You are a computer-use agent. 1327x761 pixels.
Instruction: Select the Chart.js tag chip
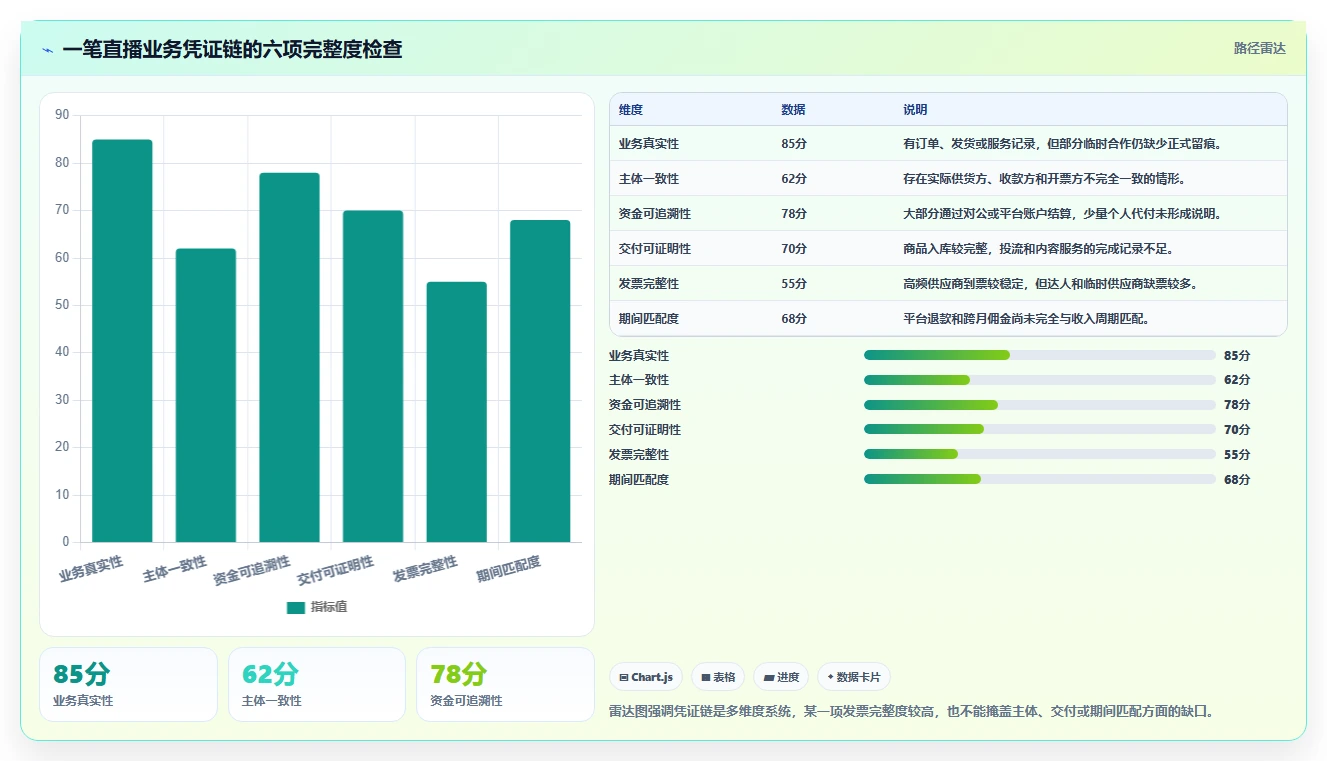(646, 677)
